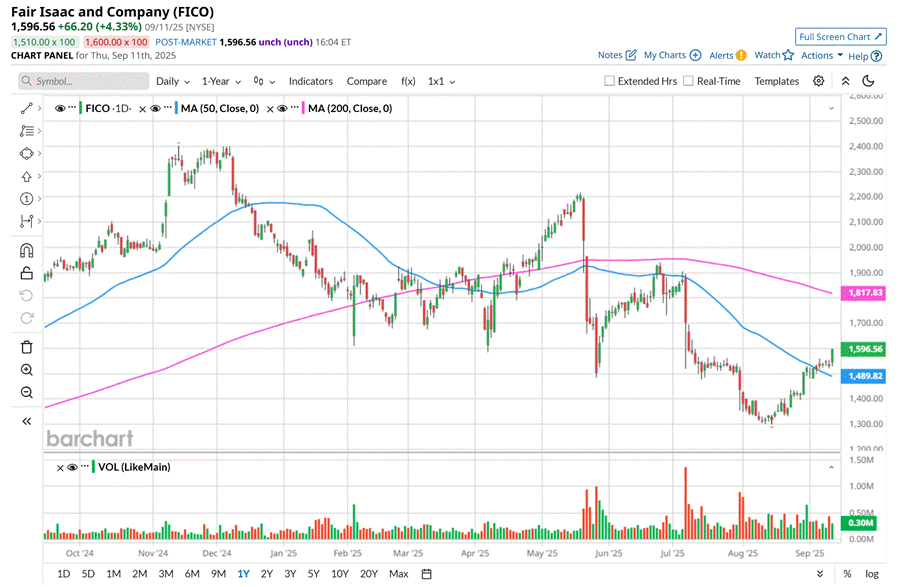This screenshot has height=587, width=903.
Task: Click the MA 200 pink color marker
Action: click(303, 108)
